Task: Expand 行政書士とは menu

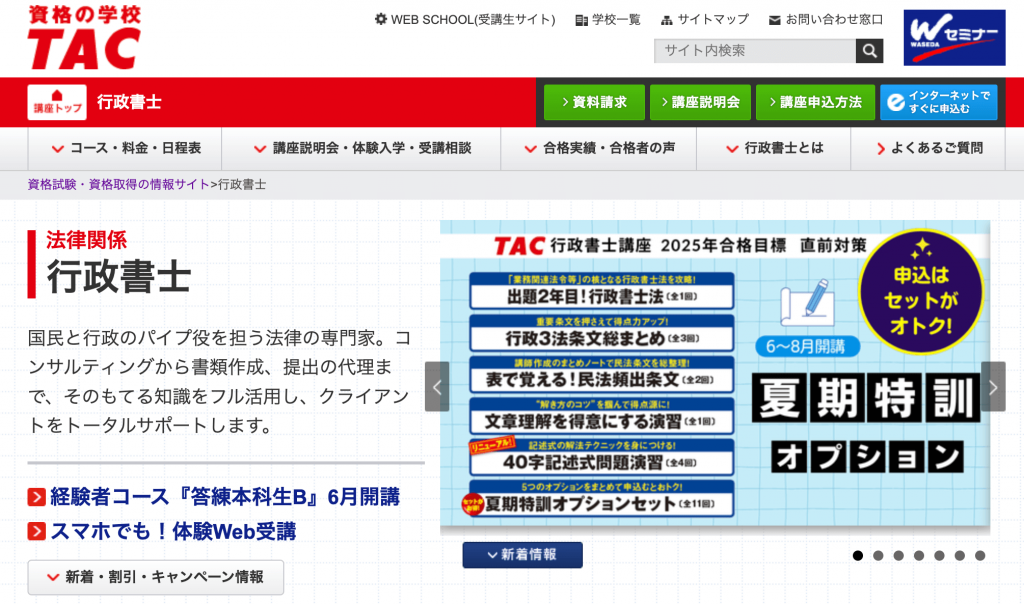Action: coord(774,148)
